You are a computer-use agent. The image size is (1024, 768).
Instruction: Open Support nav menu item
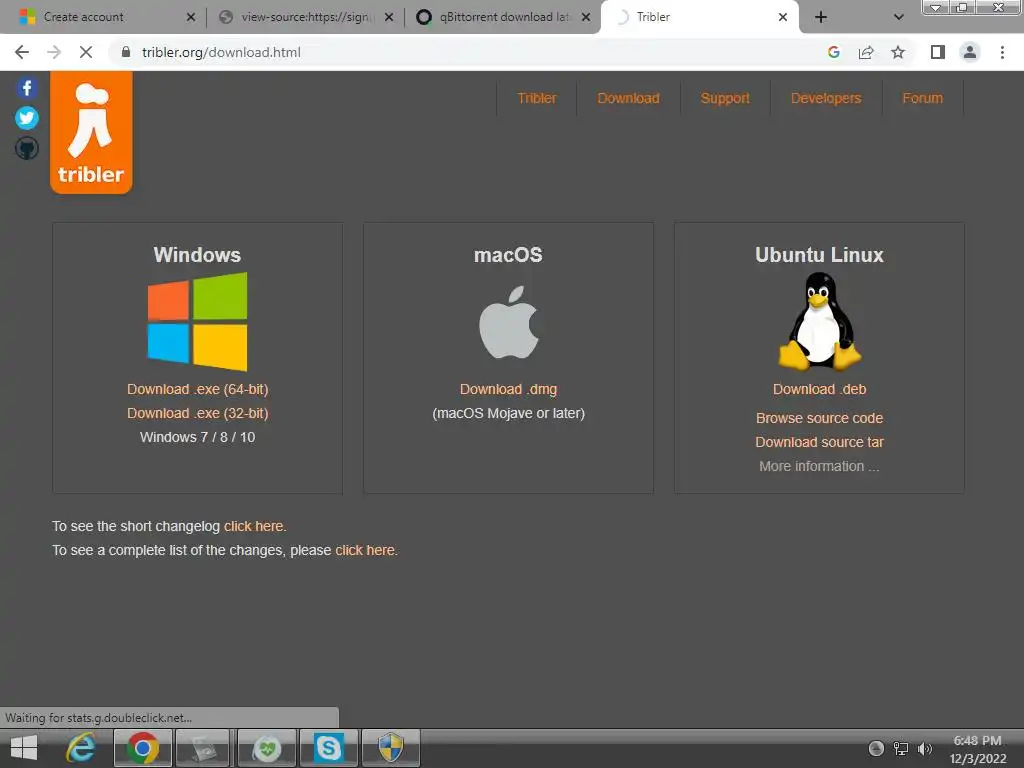(725, 98)
